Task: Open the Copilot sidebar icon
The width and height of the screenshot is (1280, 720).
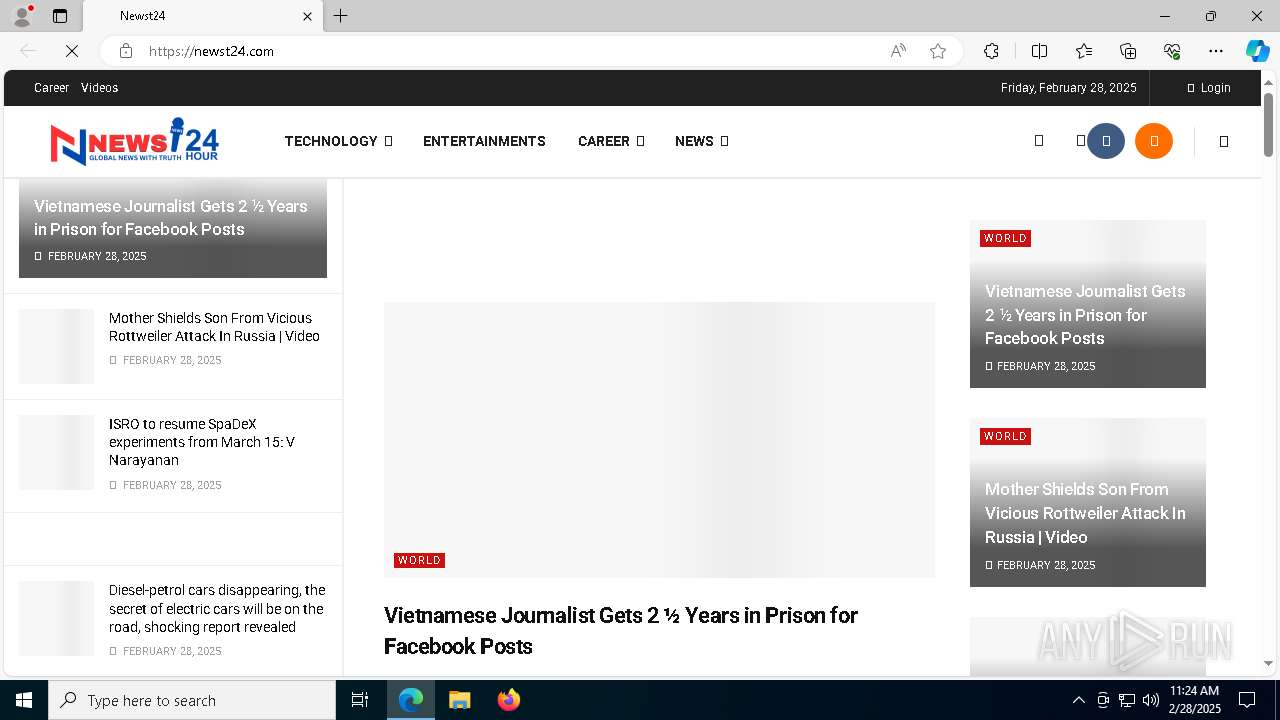Action: (x=1257, y=51)
